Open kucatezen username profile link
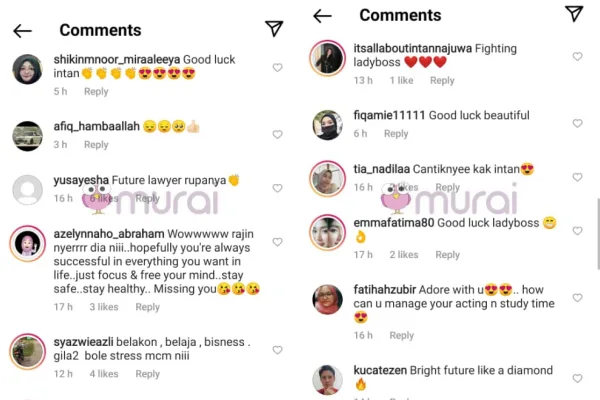 (380, 371)
